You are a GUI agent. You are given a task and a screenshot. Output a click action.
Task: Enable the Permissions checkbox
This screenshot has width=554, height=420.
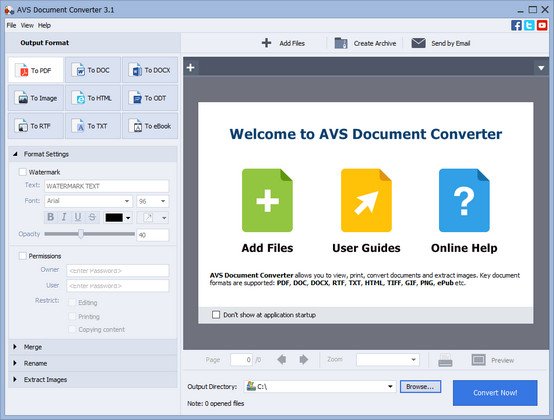pos(23,256)
